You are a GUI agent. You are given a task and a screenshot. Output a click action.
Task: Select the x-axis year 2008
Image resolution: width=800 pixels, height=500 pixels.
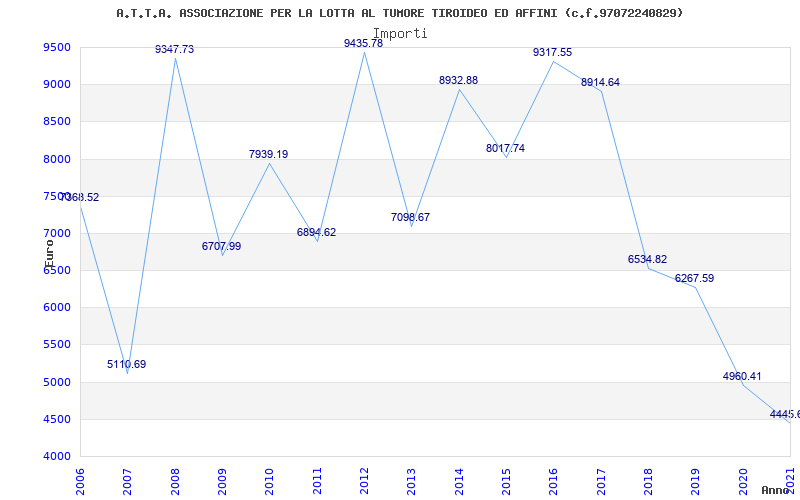click(x=174, y=481)
